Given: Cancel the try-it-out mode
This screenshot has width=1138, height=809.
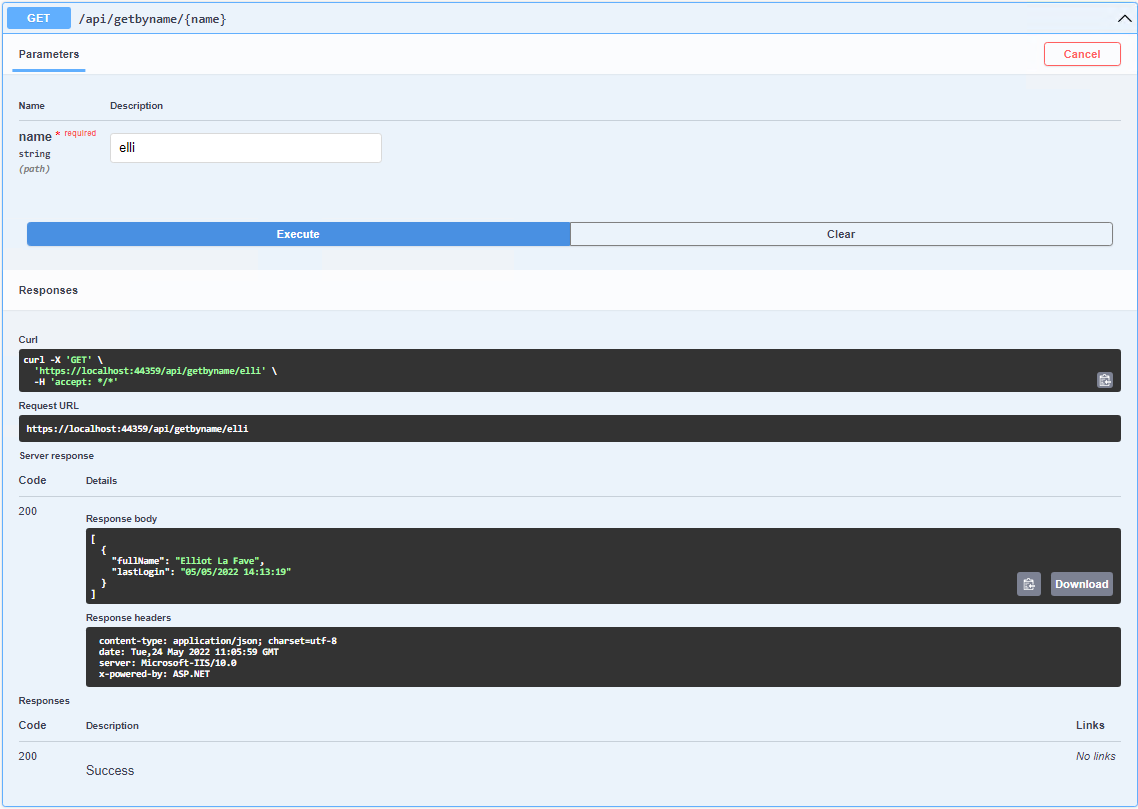Looking at the screenshot, I should tap(1081, 54).
